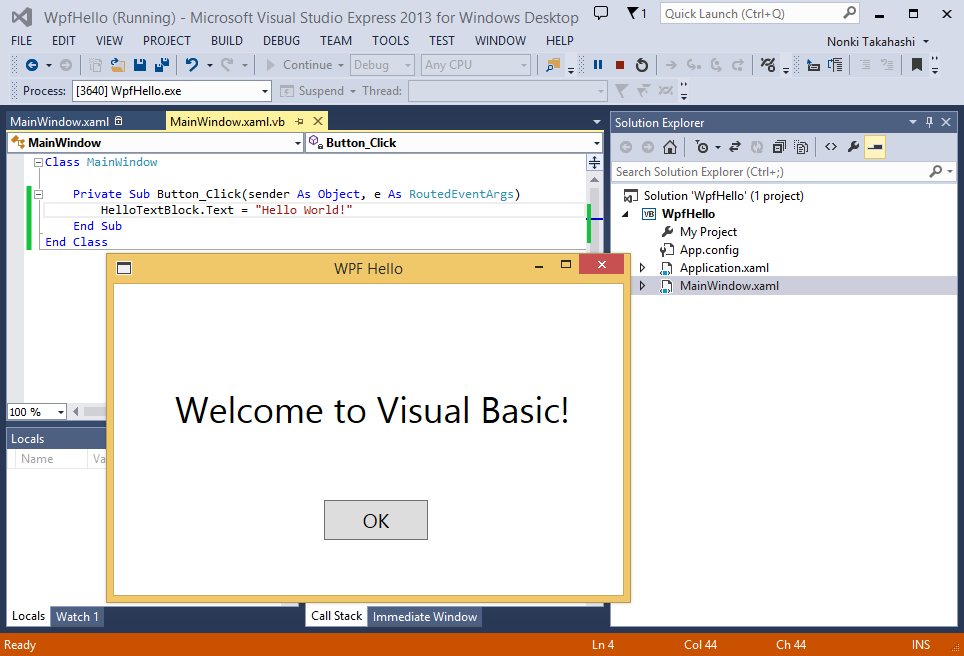Viewport: 964px width, 656px height.
Task: Click the Show Threads in Source icon
Action: [768, 65]
